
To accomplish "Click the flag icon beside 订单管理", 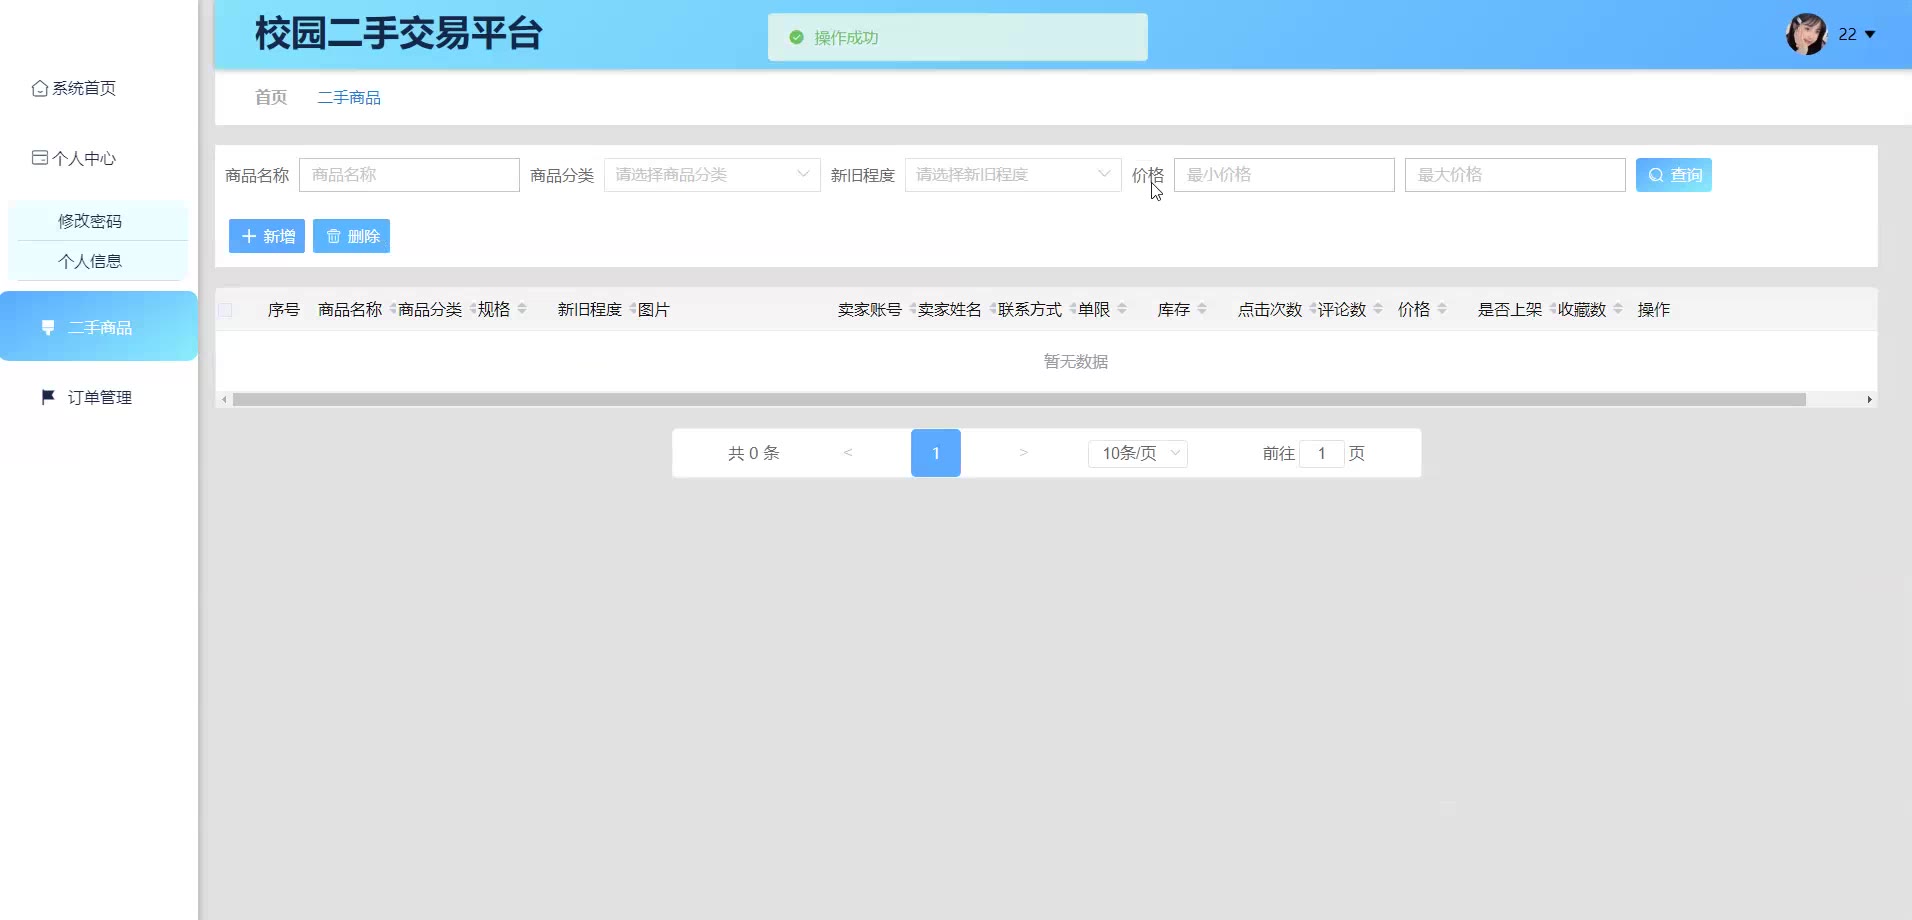I will (48, 397).
